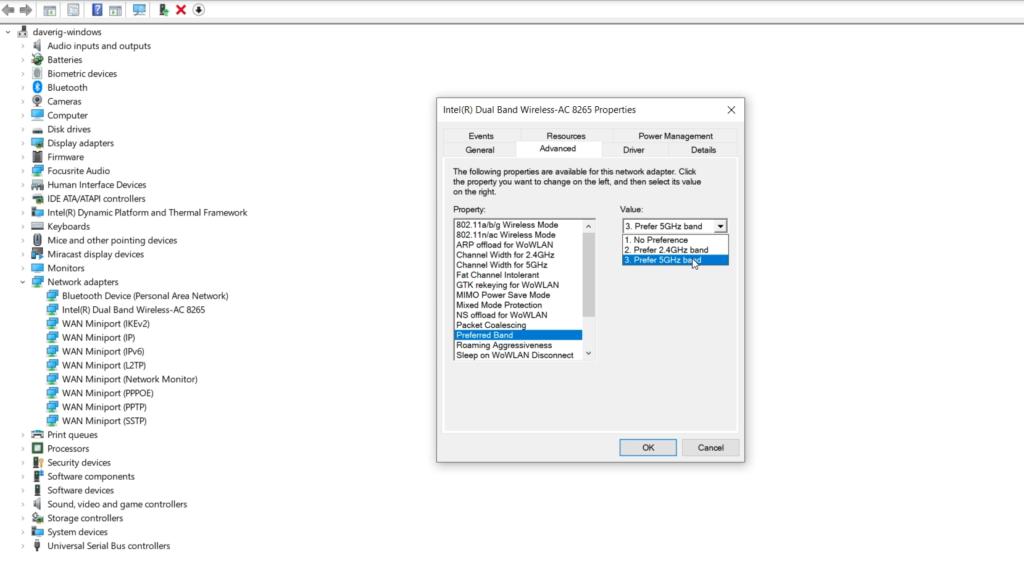
Task: Expand the Human Interface Devices node
Action: pos(22,185)
